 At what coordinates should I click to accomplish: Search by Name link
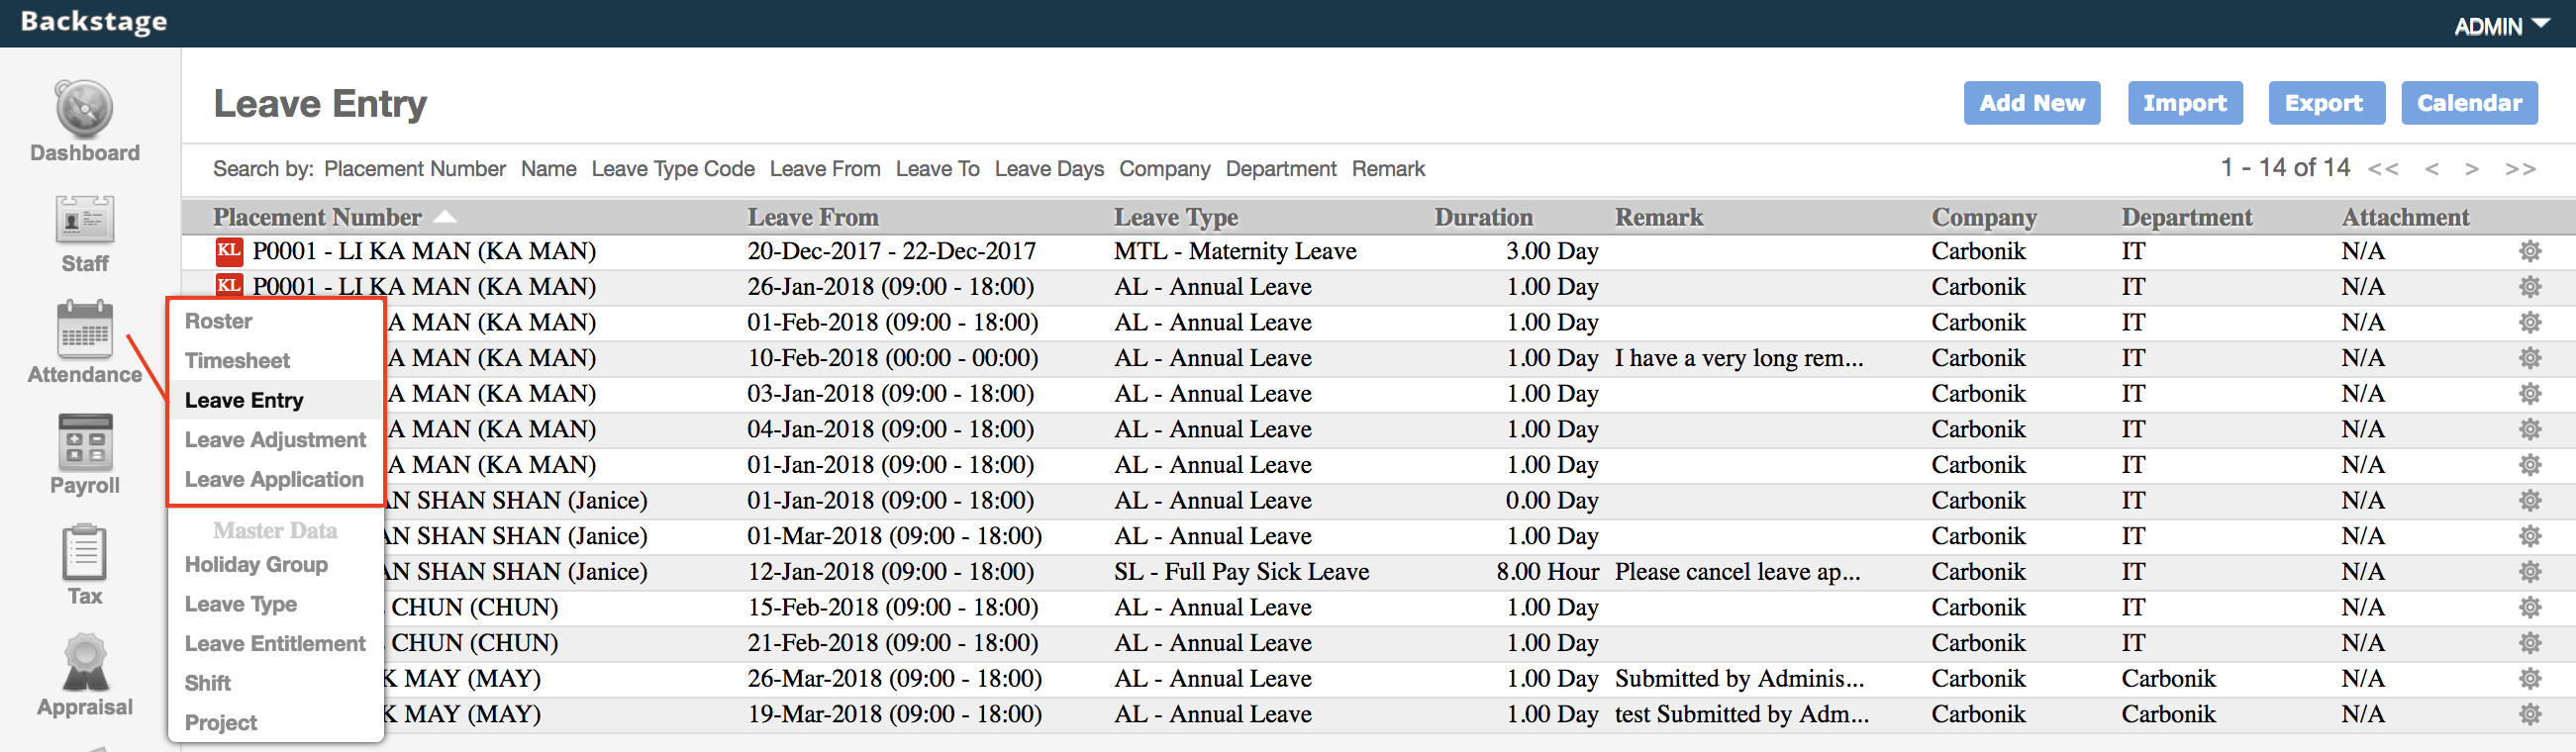click(x=548, y=169)
